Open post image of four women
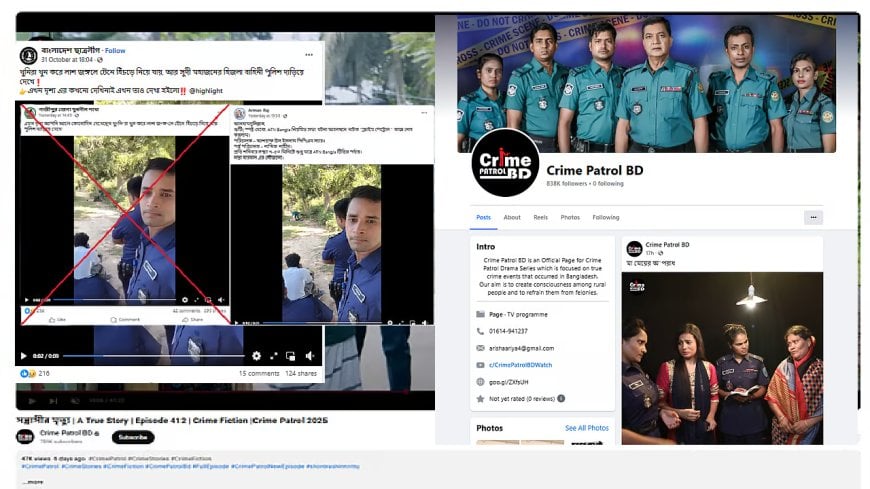Screen dimensions: 870x489 pyautogui.click(x=722, y=358)
